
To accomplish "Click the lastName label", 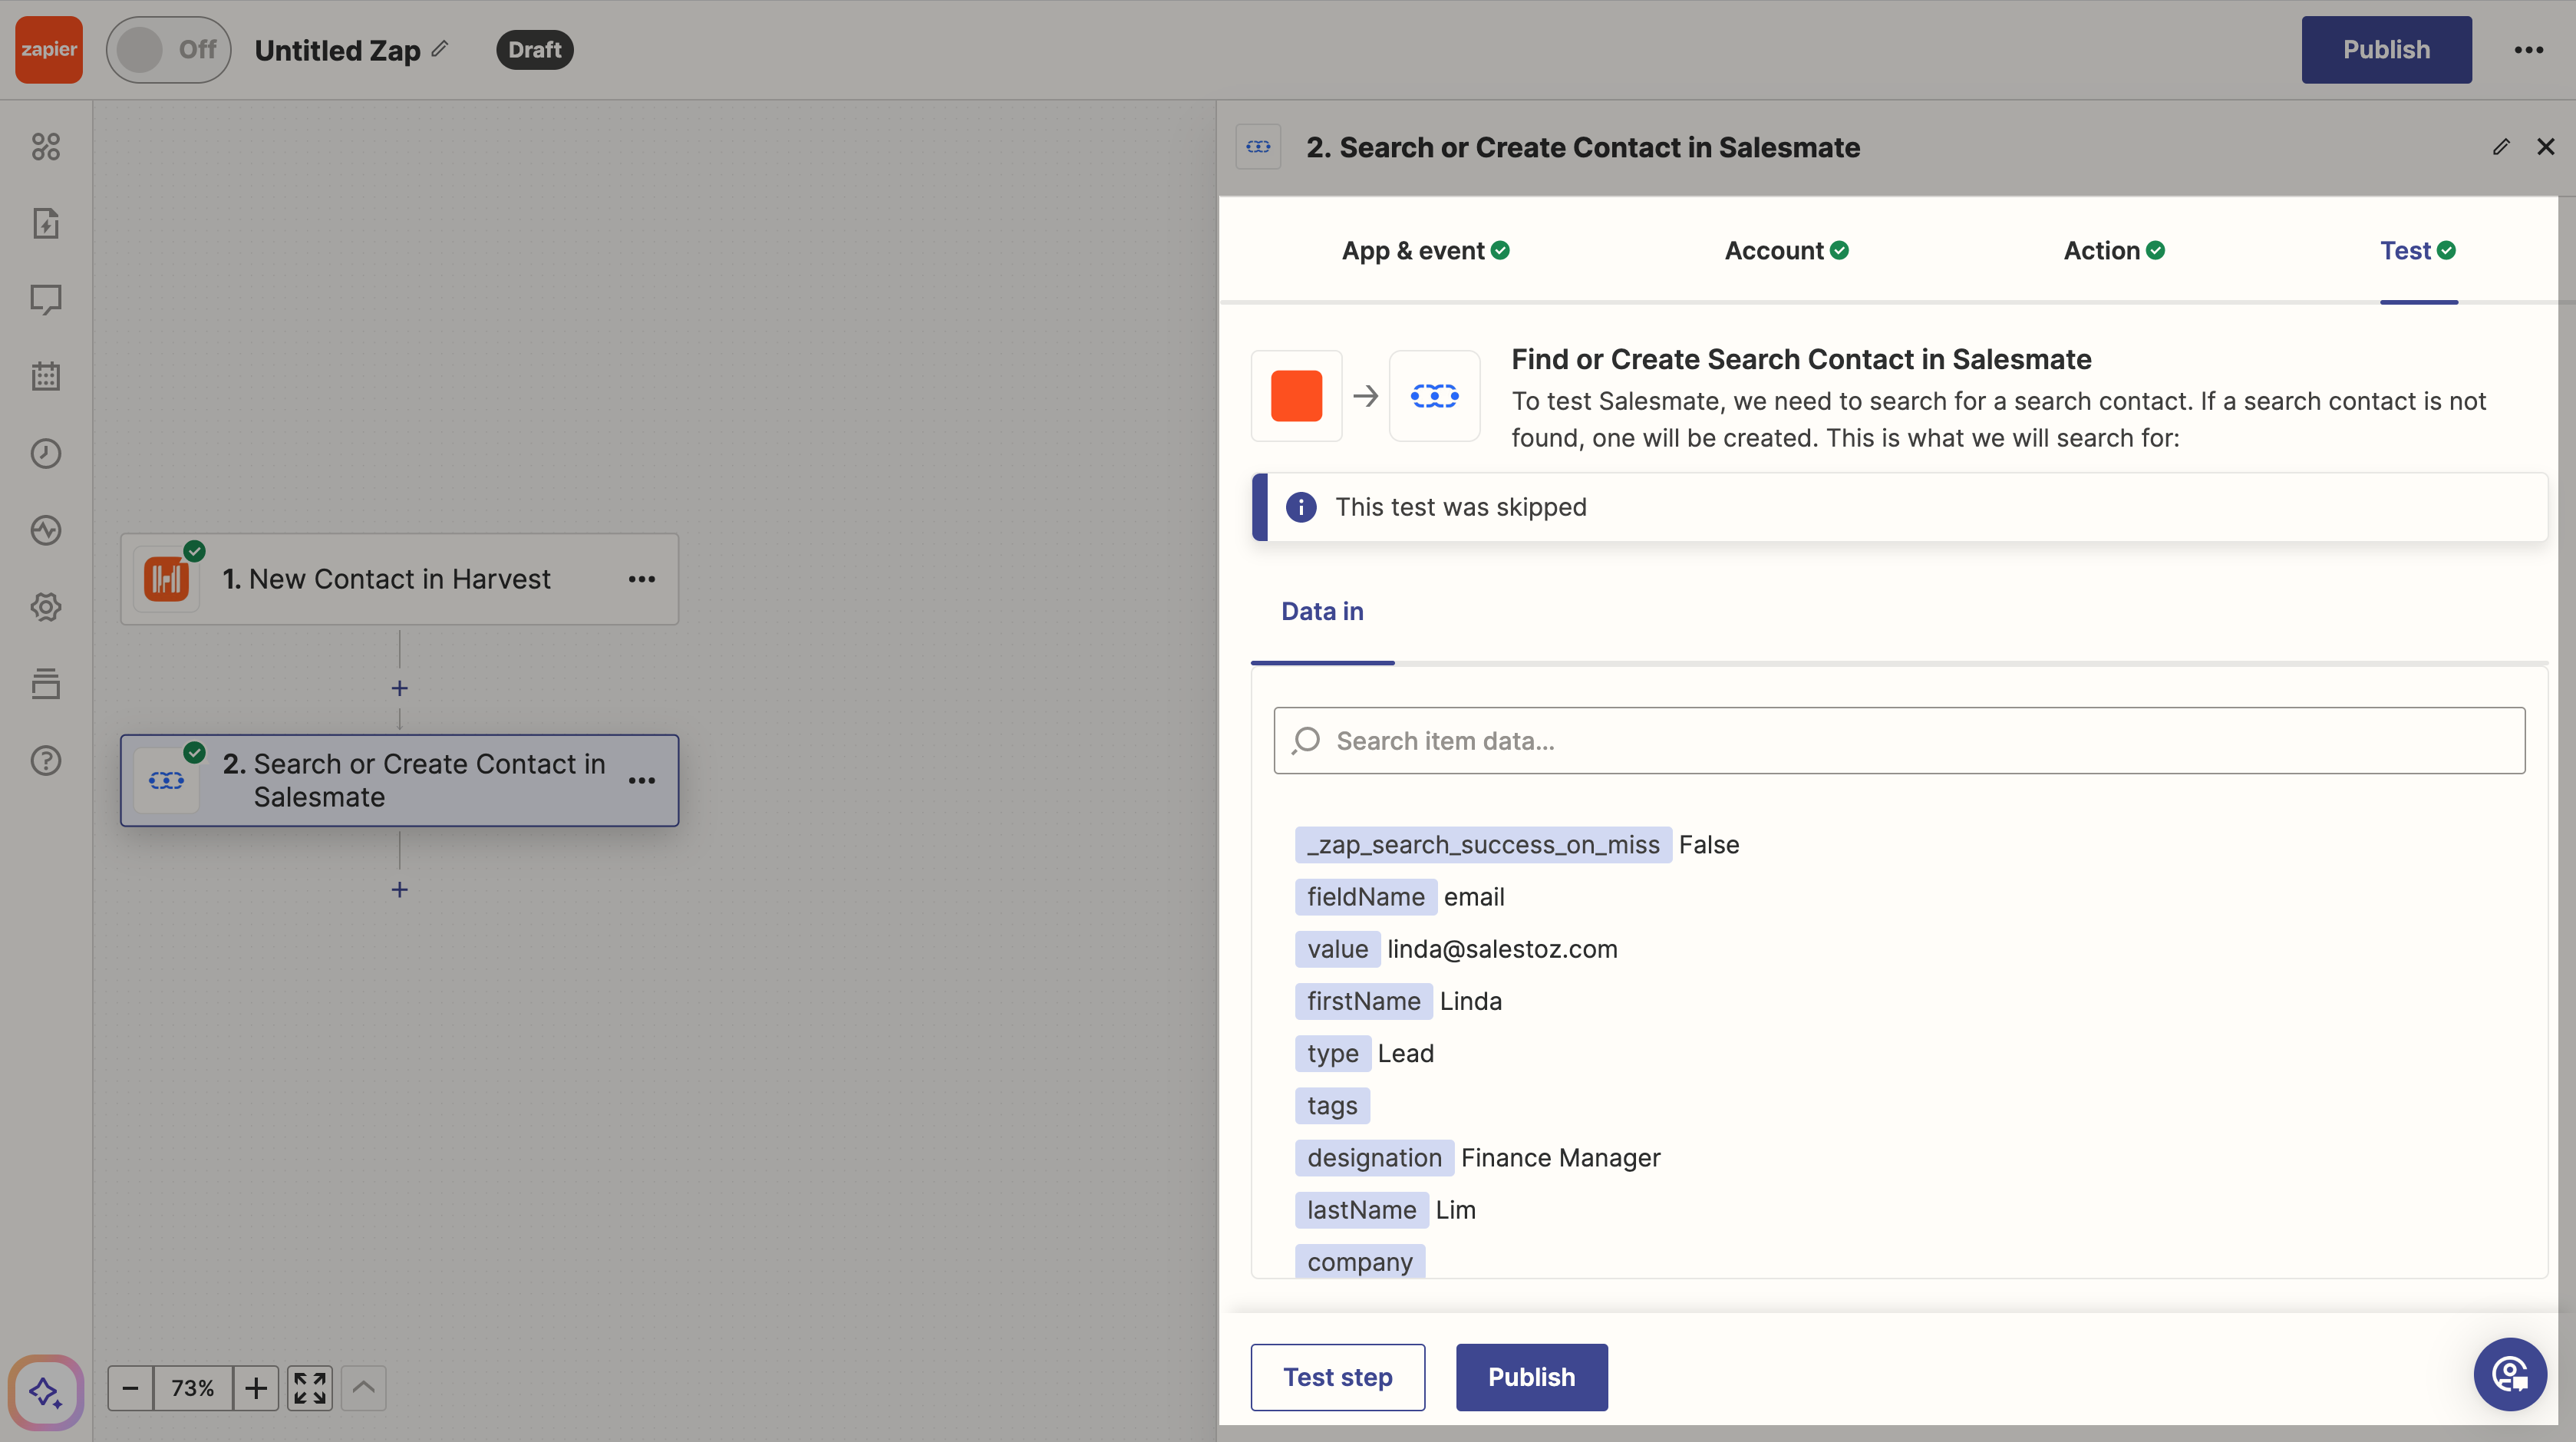I will [1361, 1210].
